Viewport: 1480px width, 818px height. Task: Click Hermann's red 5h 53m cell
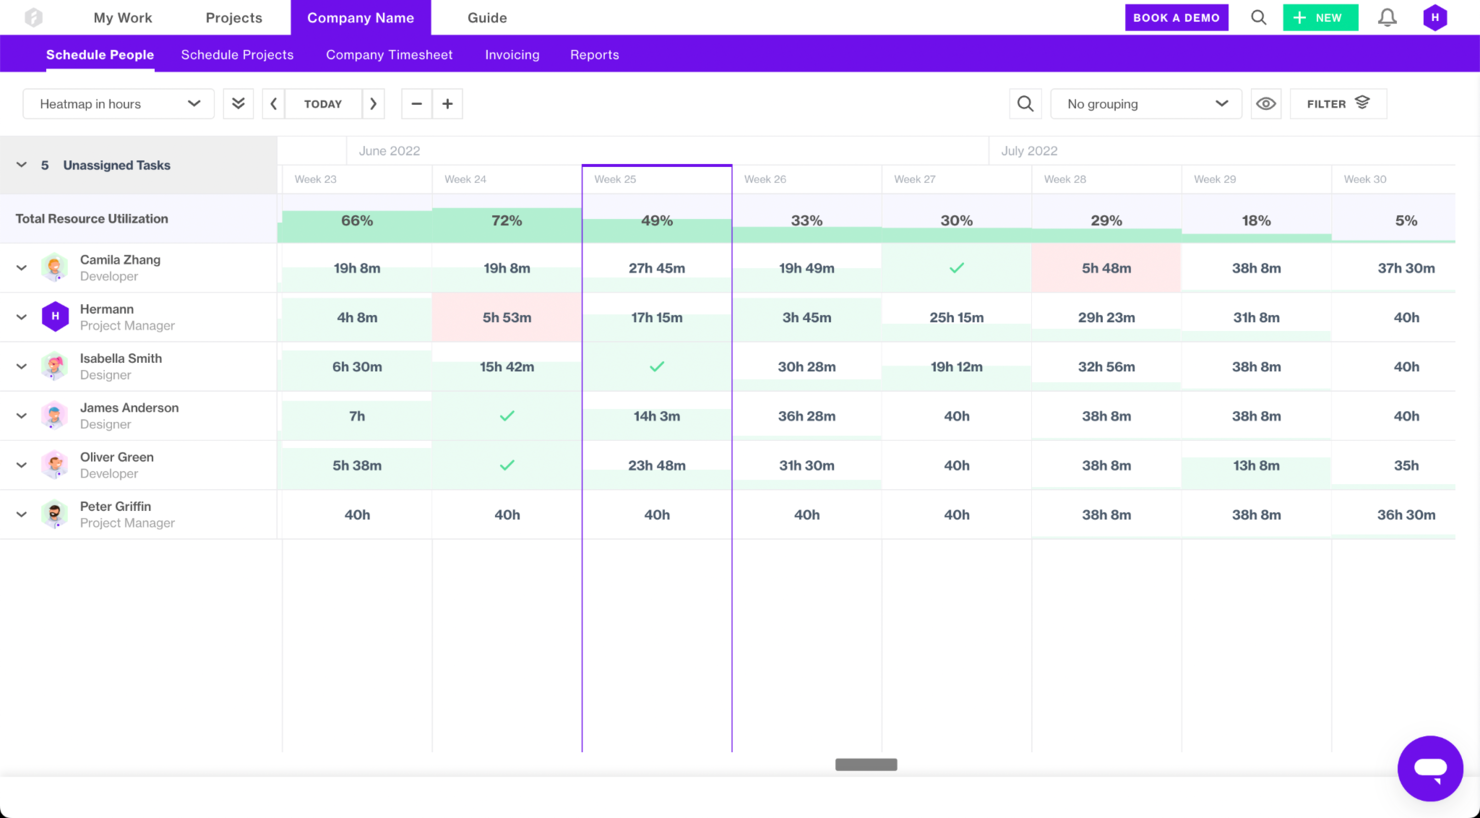coord(507,317)
